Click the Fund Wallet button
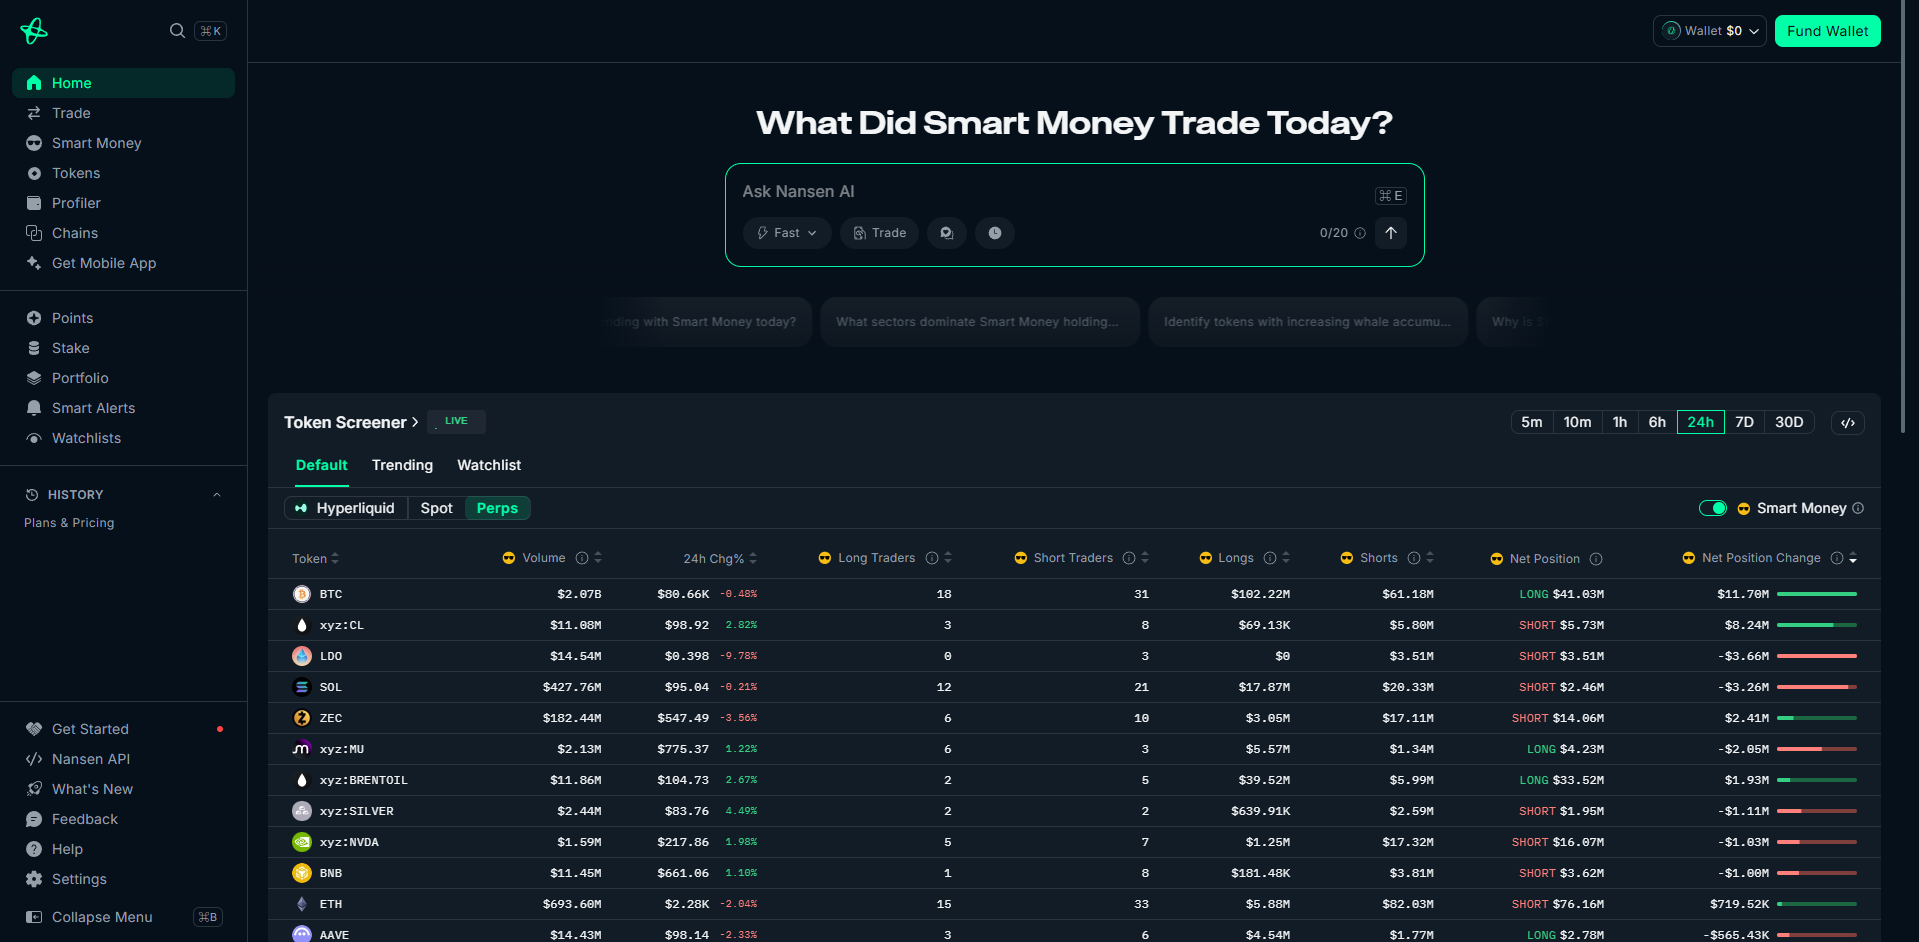The width and height of the screenshot is (1919, 942). tap(1828, 31)
